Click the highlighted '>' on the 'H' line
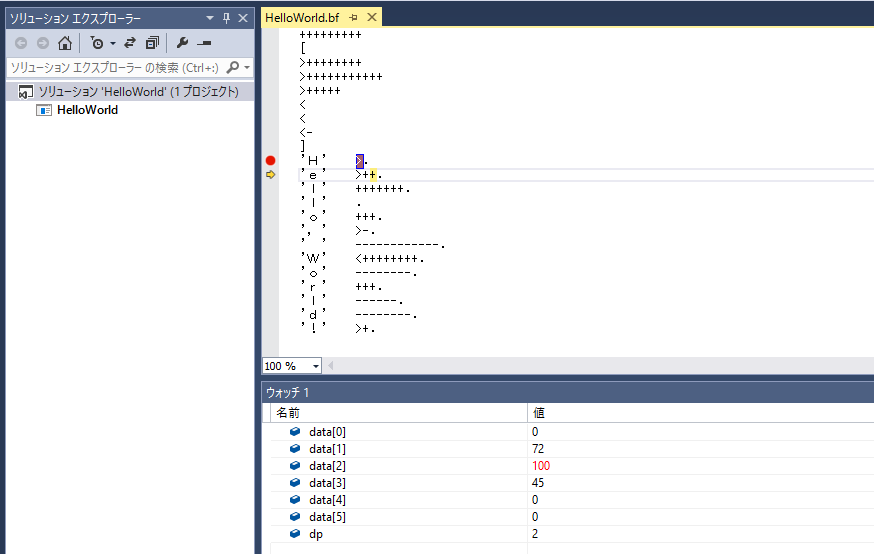The image size is (874, 554). click(360, 161)
